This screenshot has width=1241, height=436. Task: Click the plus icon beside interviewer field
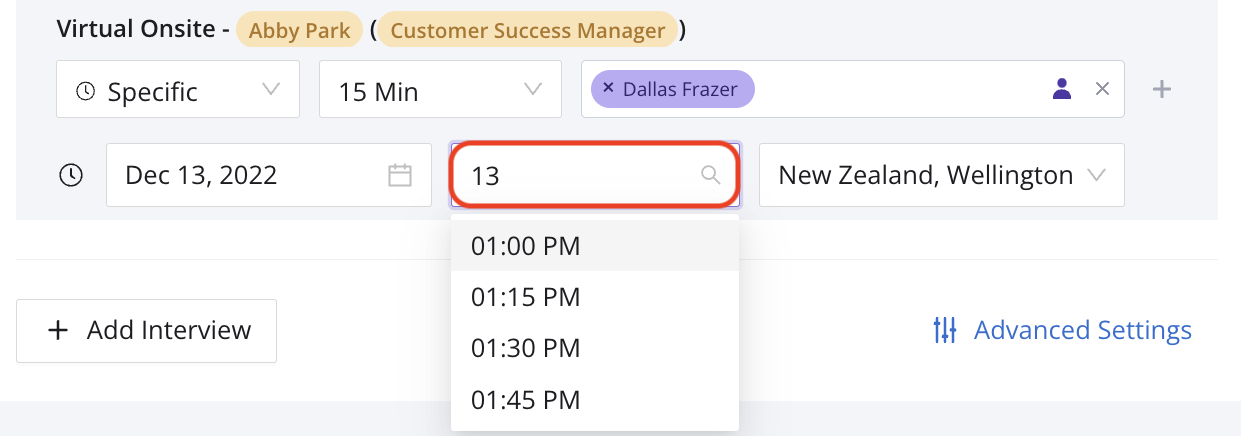click(1161, 90)
